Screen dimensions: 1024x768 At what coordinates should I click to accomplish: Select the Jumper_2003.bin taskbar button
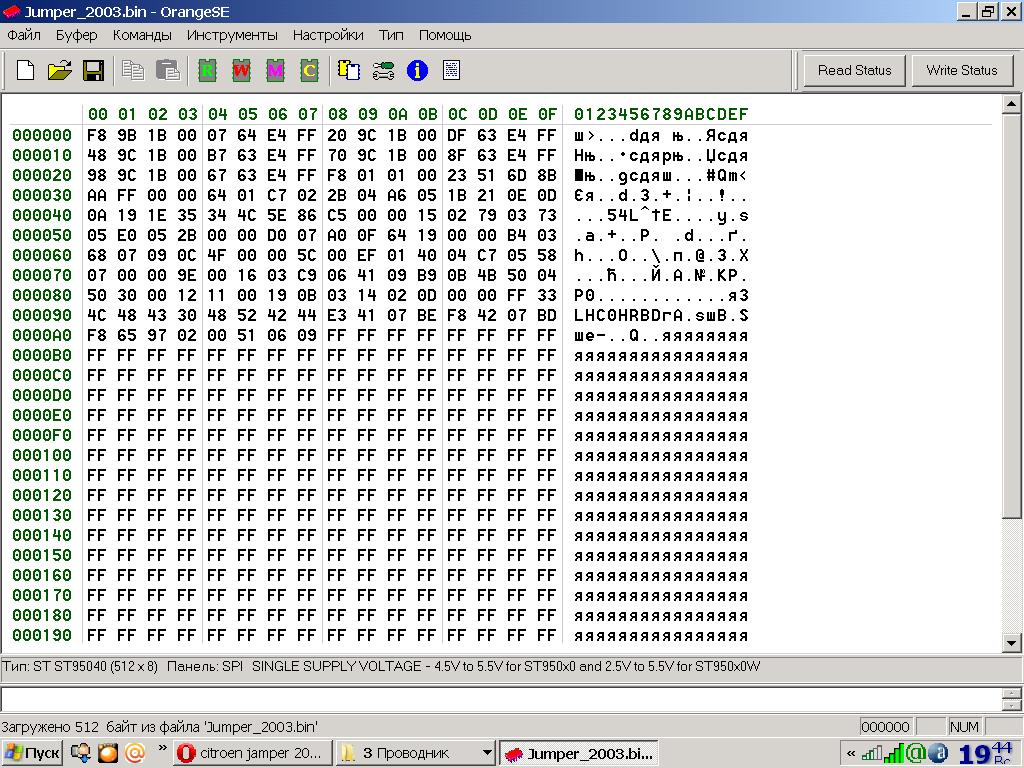pos(579,753)
